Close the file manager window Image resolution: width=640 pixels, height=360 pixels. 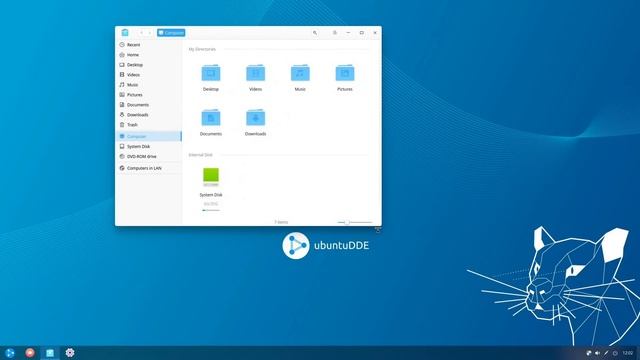click(x=375, y=33)
